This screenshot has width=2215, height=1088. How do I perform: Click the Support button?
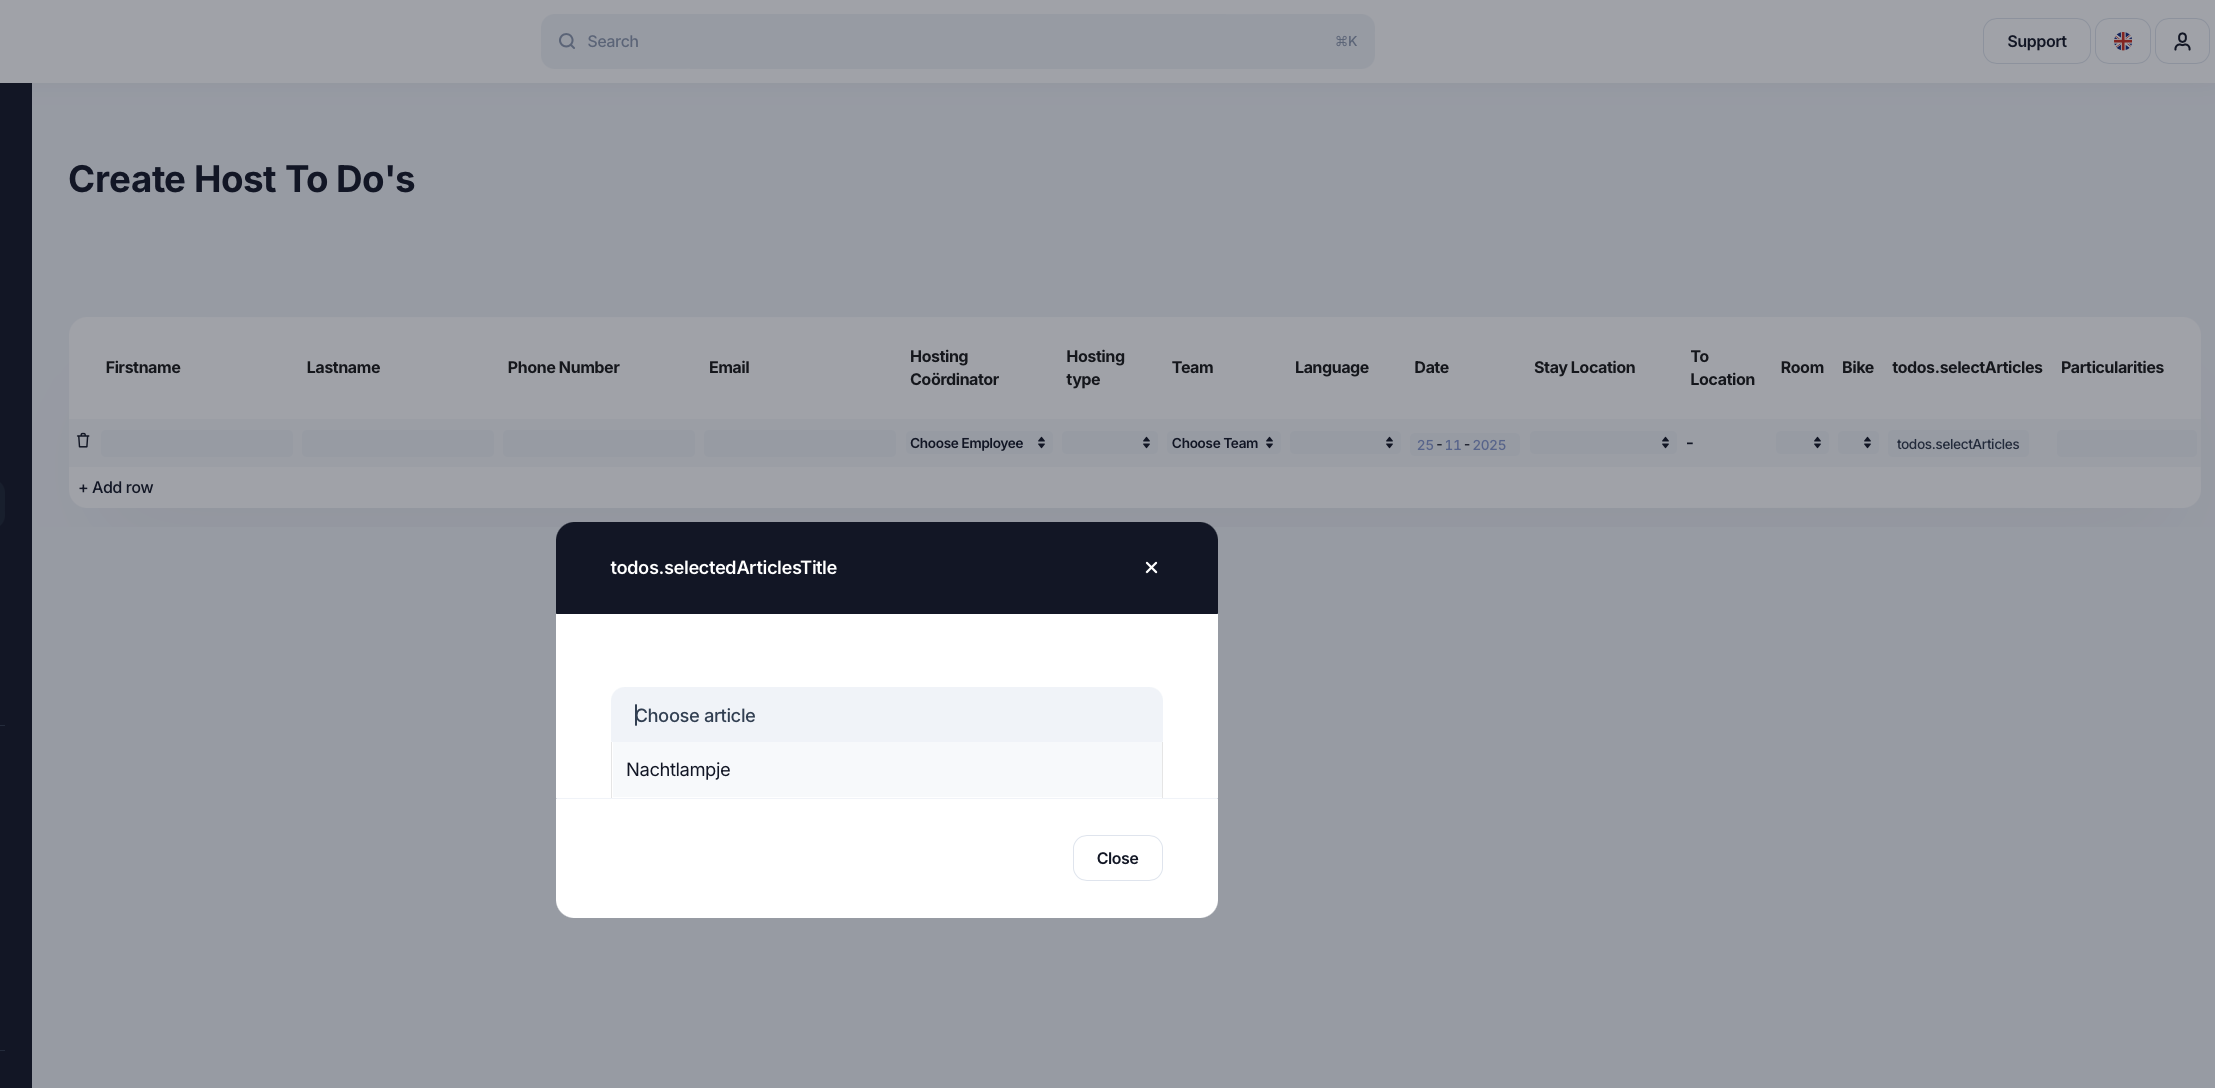tap(2036, 42)
